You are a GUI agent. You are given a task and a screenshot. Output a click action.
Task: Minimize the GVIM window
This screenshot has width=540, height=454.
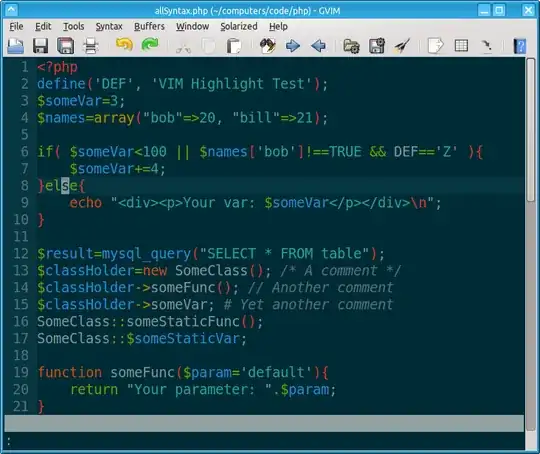coord(484,10)
